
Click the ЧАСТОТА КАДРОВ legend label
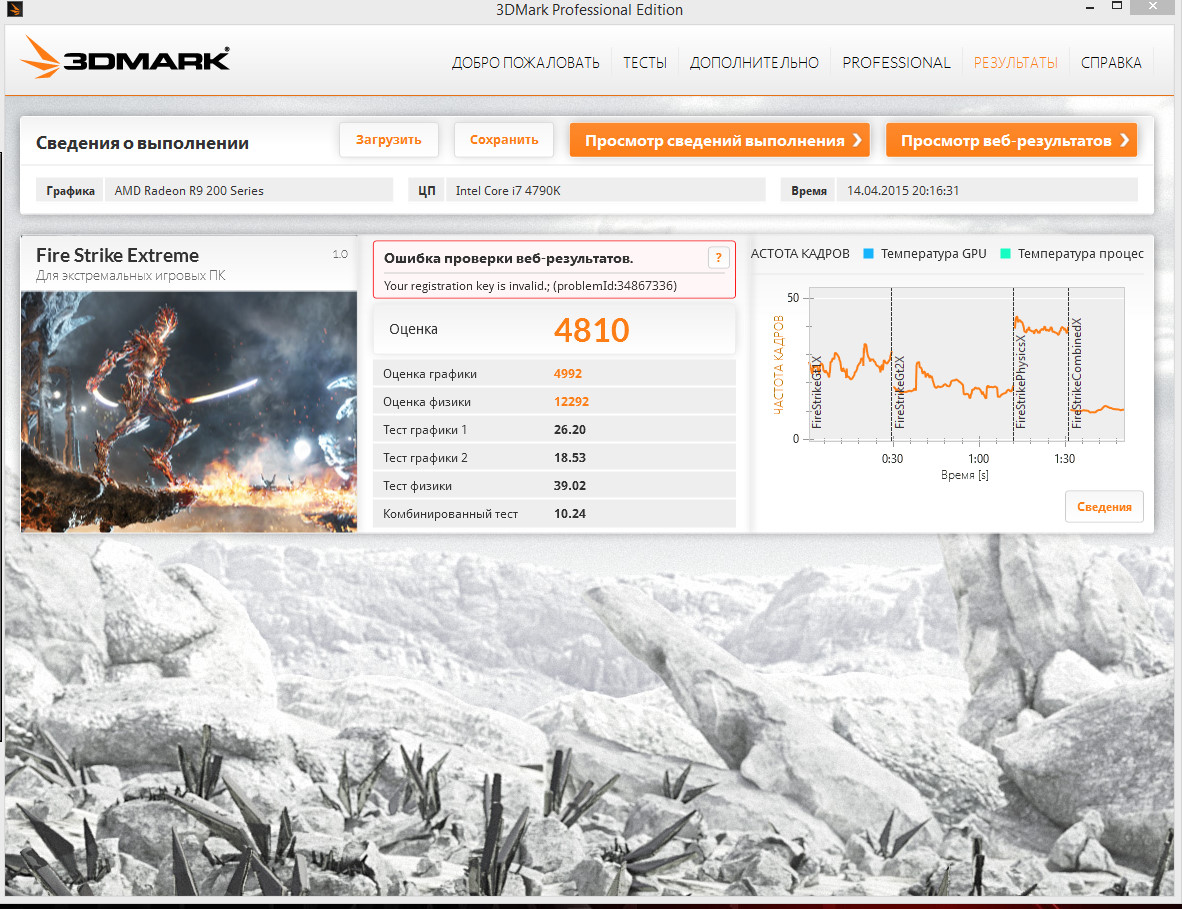point(800,254)
